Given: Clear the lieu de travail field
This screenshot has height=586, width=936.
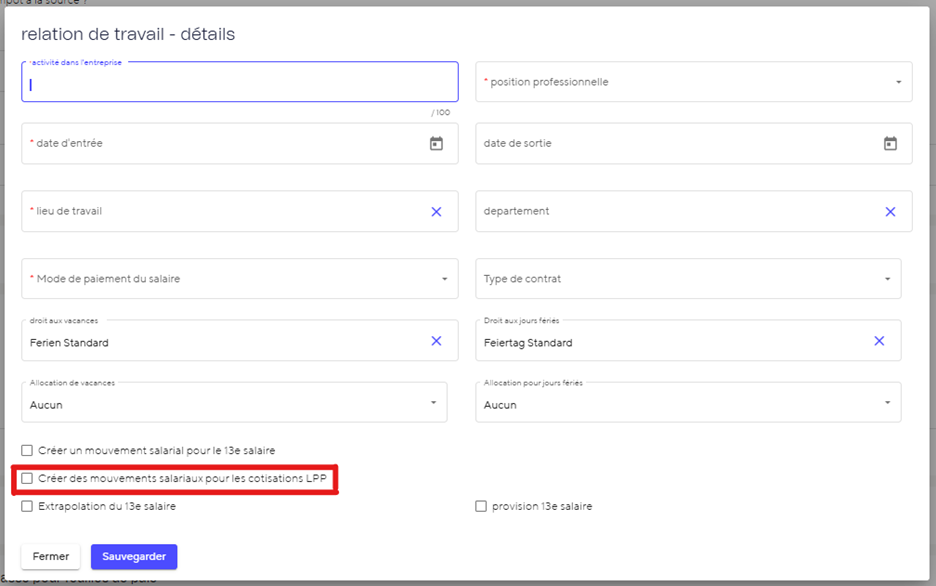Looking at the screenshot, I should [436, 212].
